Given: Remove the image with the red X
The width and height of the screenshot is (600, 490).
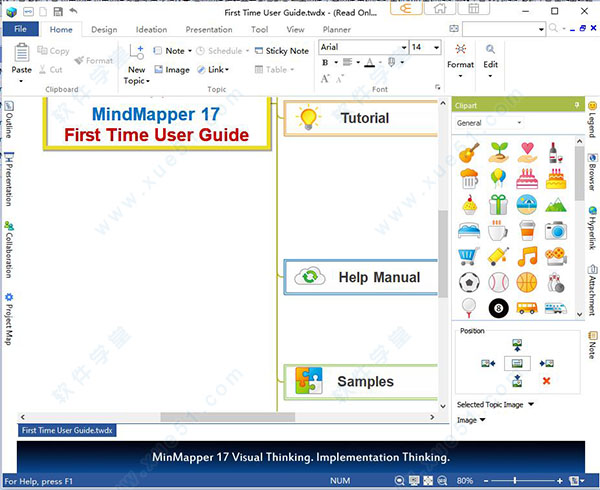Looking at the screenshot, I should (546, 381).
